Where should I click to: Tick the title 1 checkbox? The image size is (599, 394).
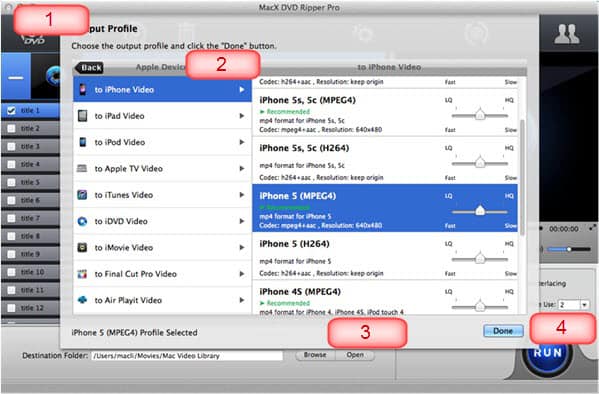click(11, 110)
